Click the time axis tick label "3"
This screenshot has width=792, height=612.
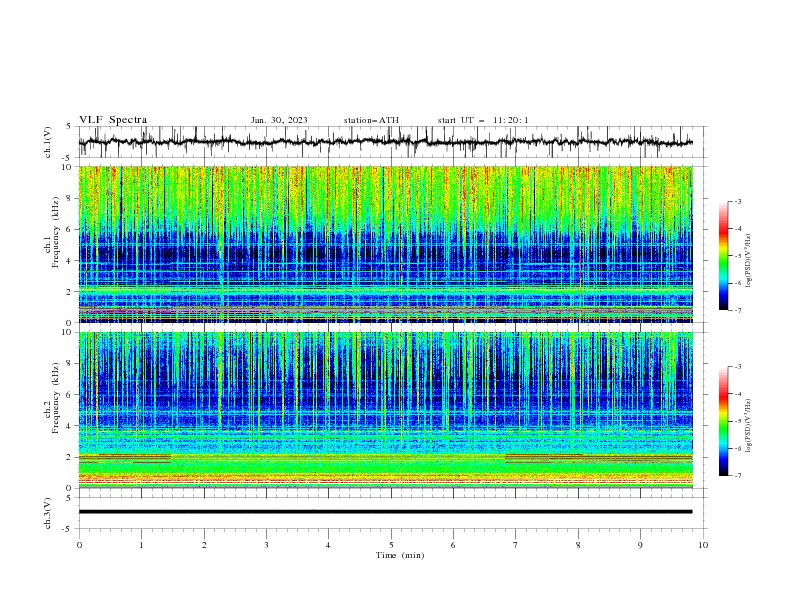(x=266, y=545)
